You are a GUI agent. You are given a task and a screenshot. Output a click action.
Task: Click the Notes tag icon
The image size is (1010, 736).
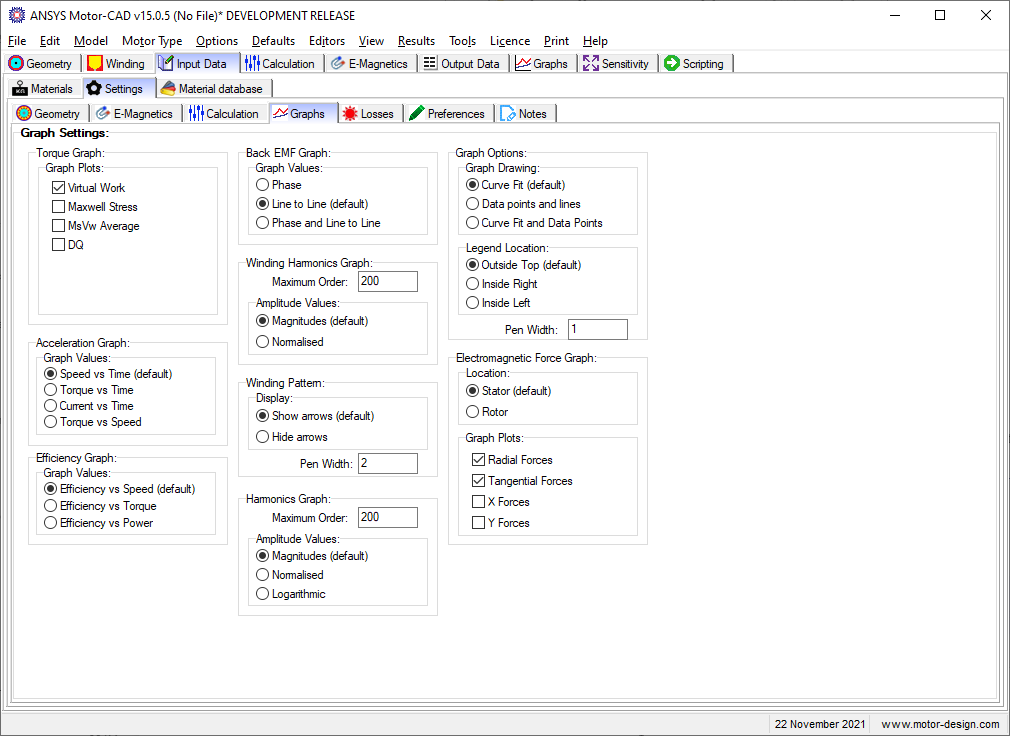coord(508,113)
